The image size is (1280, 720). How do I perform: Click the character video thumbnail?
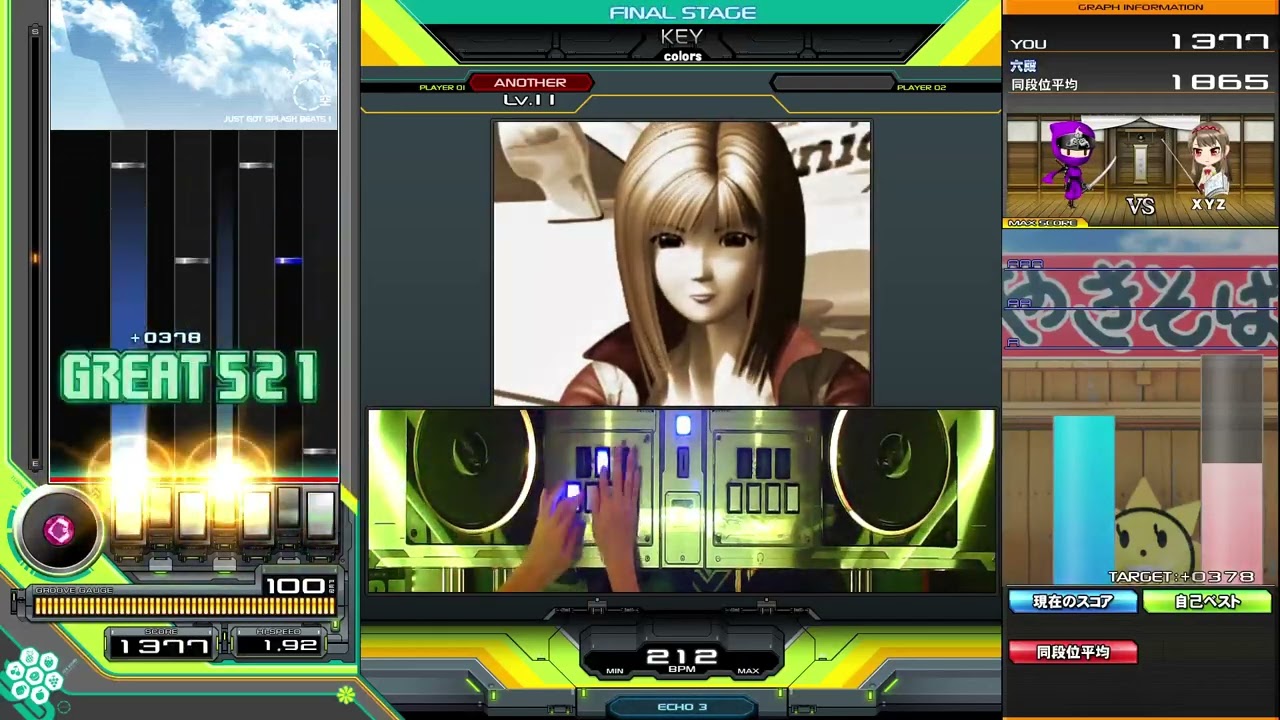pyautogui.click(x=682, y=264)
